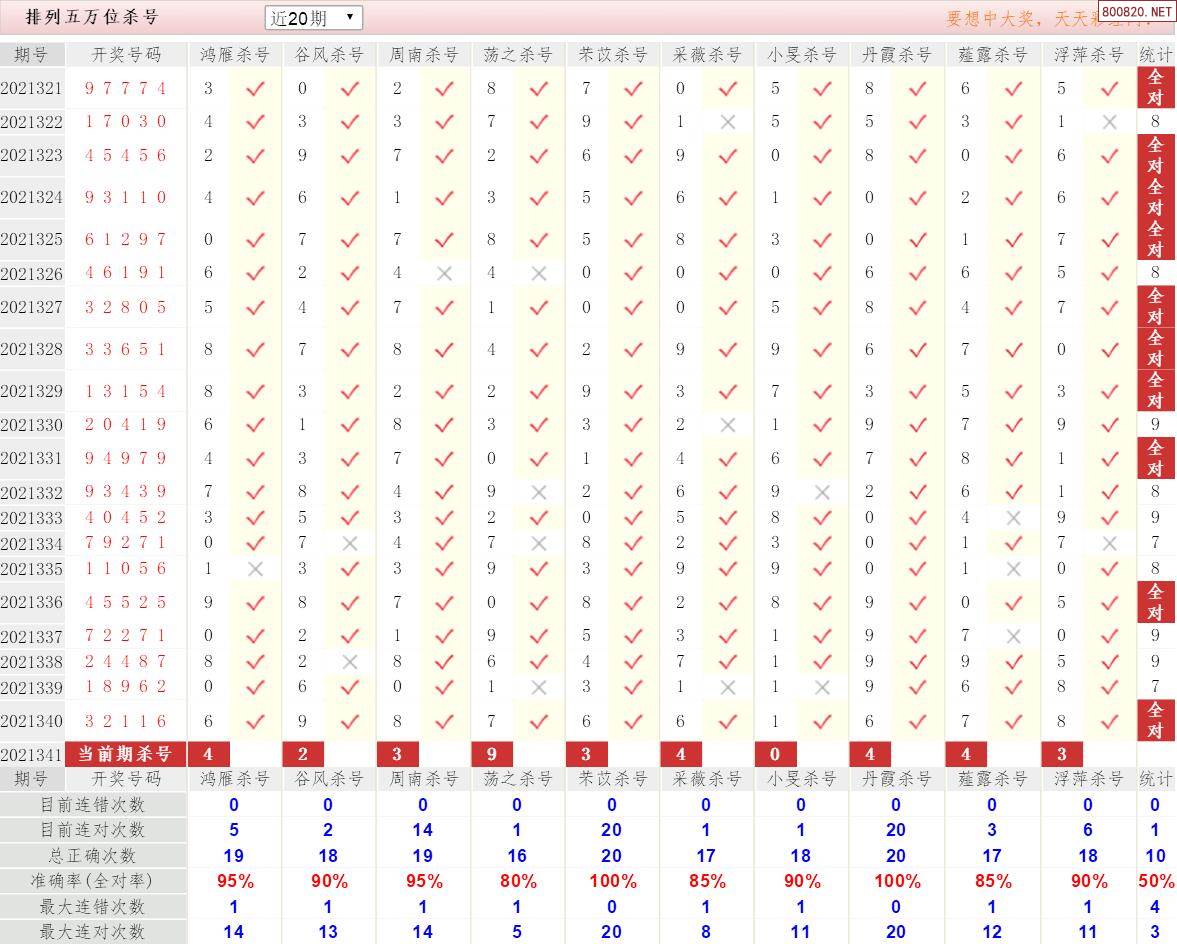Click the red 0 under 小旻 for 2021341
This screenshot has width=1177, height=944.
[775, 753]
